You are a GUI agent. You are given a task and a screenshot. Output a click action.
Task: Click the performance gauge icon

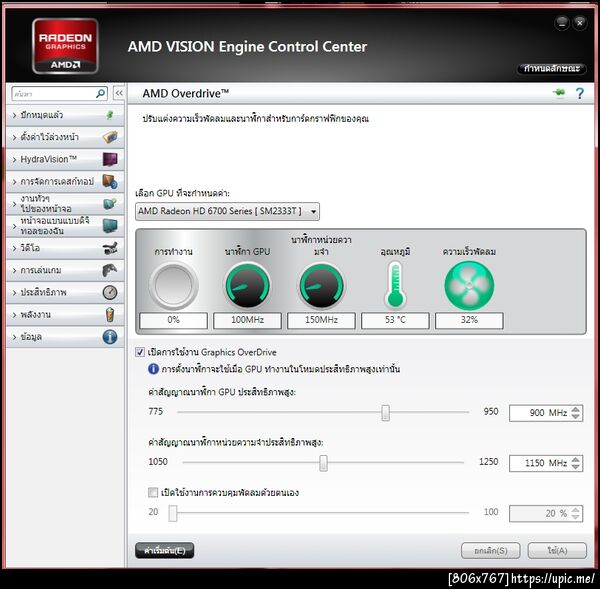click(110, 292)
